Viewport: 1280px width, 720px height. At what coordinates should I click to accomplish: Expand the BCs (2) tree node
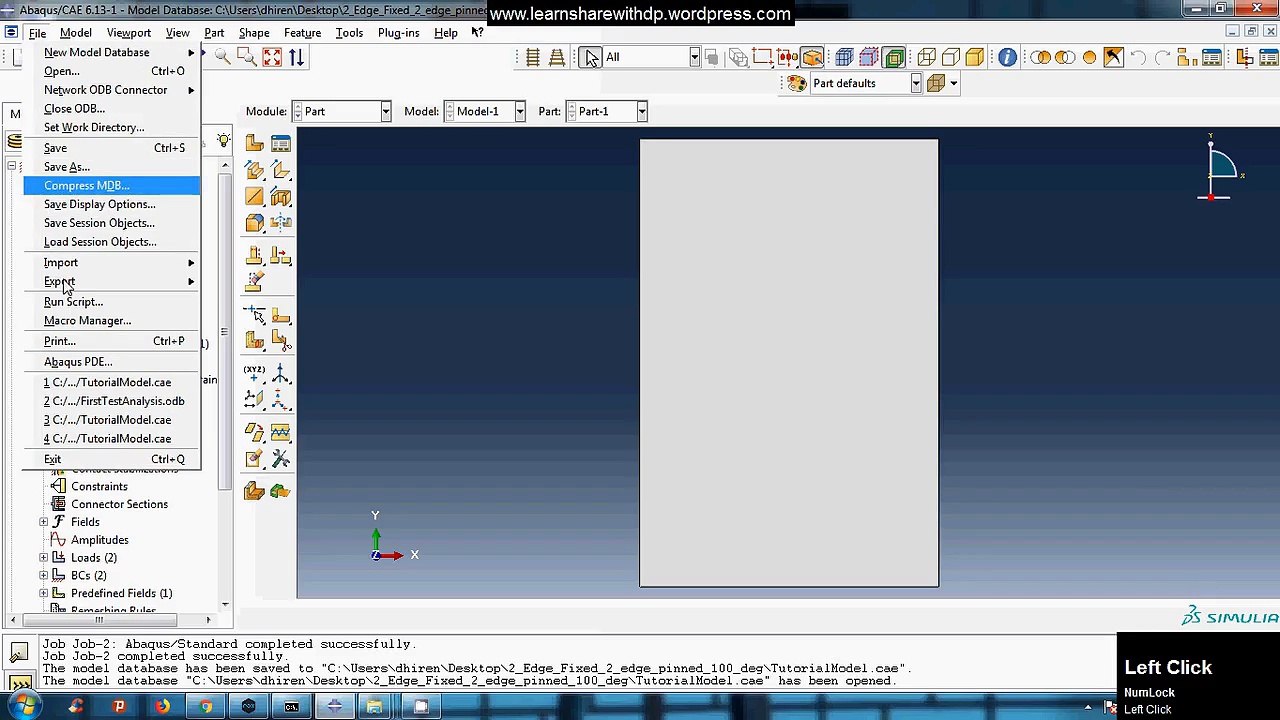[44, 576]
